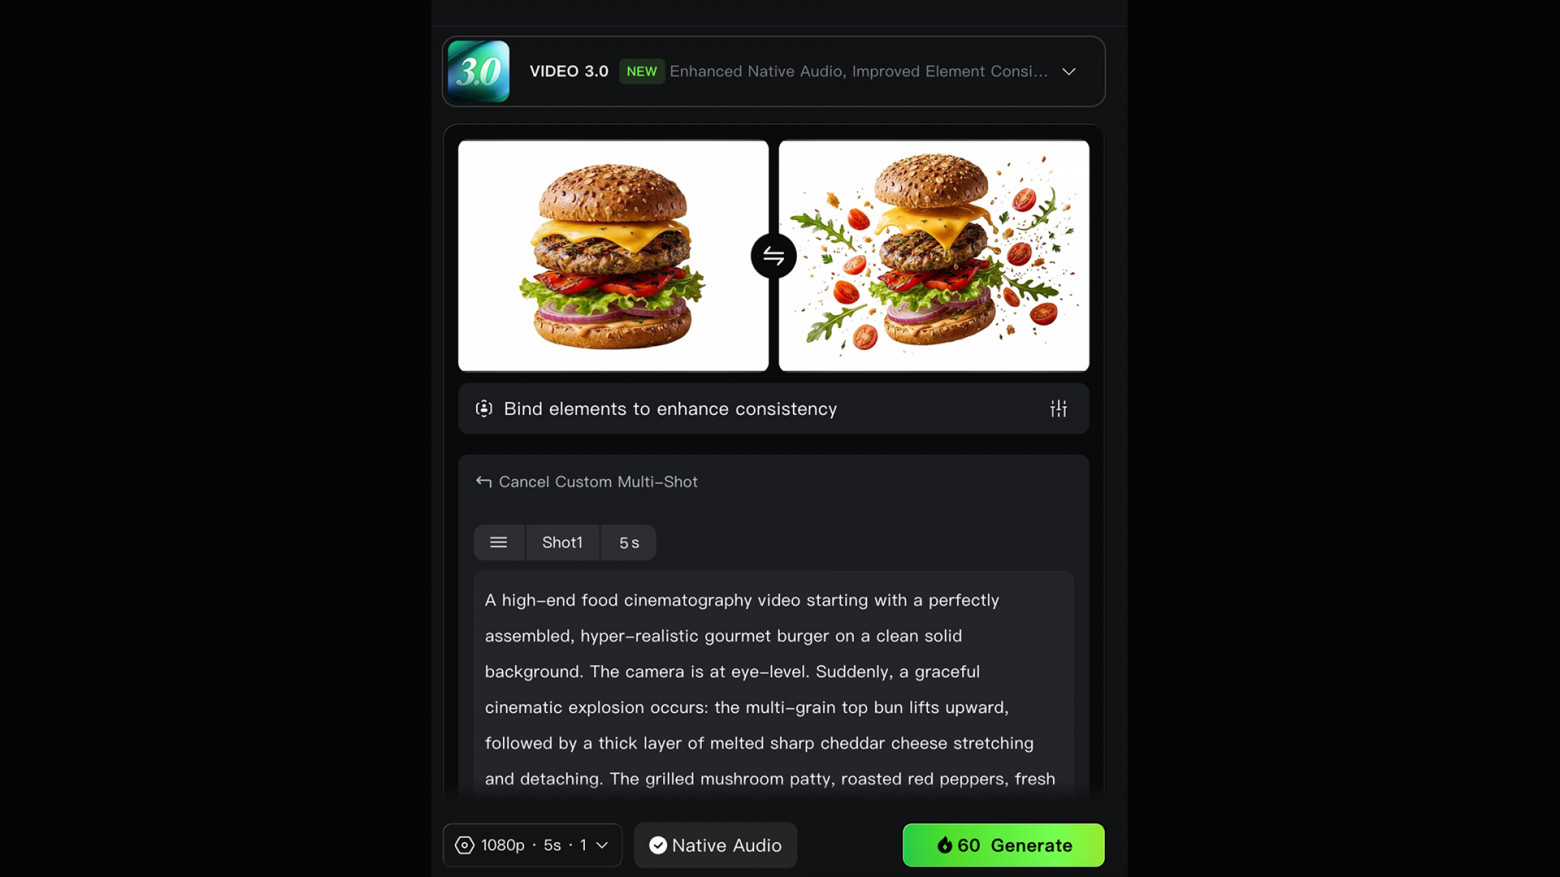
Task: Click the Video 3.0 model logo
Action: point(478,71)
